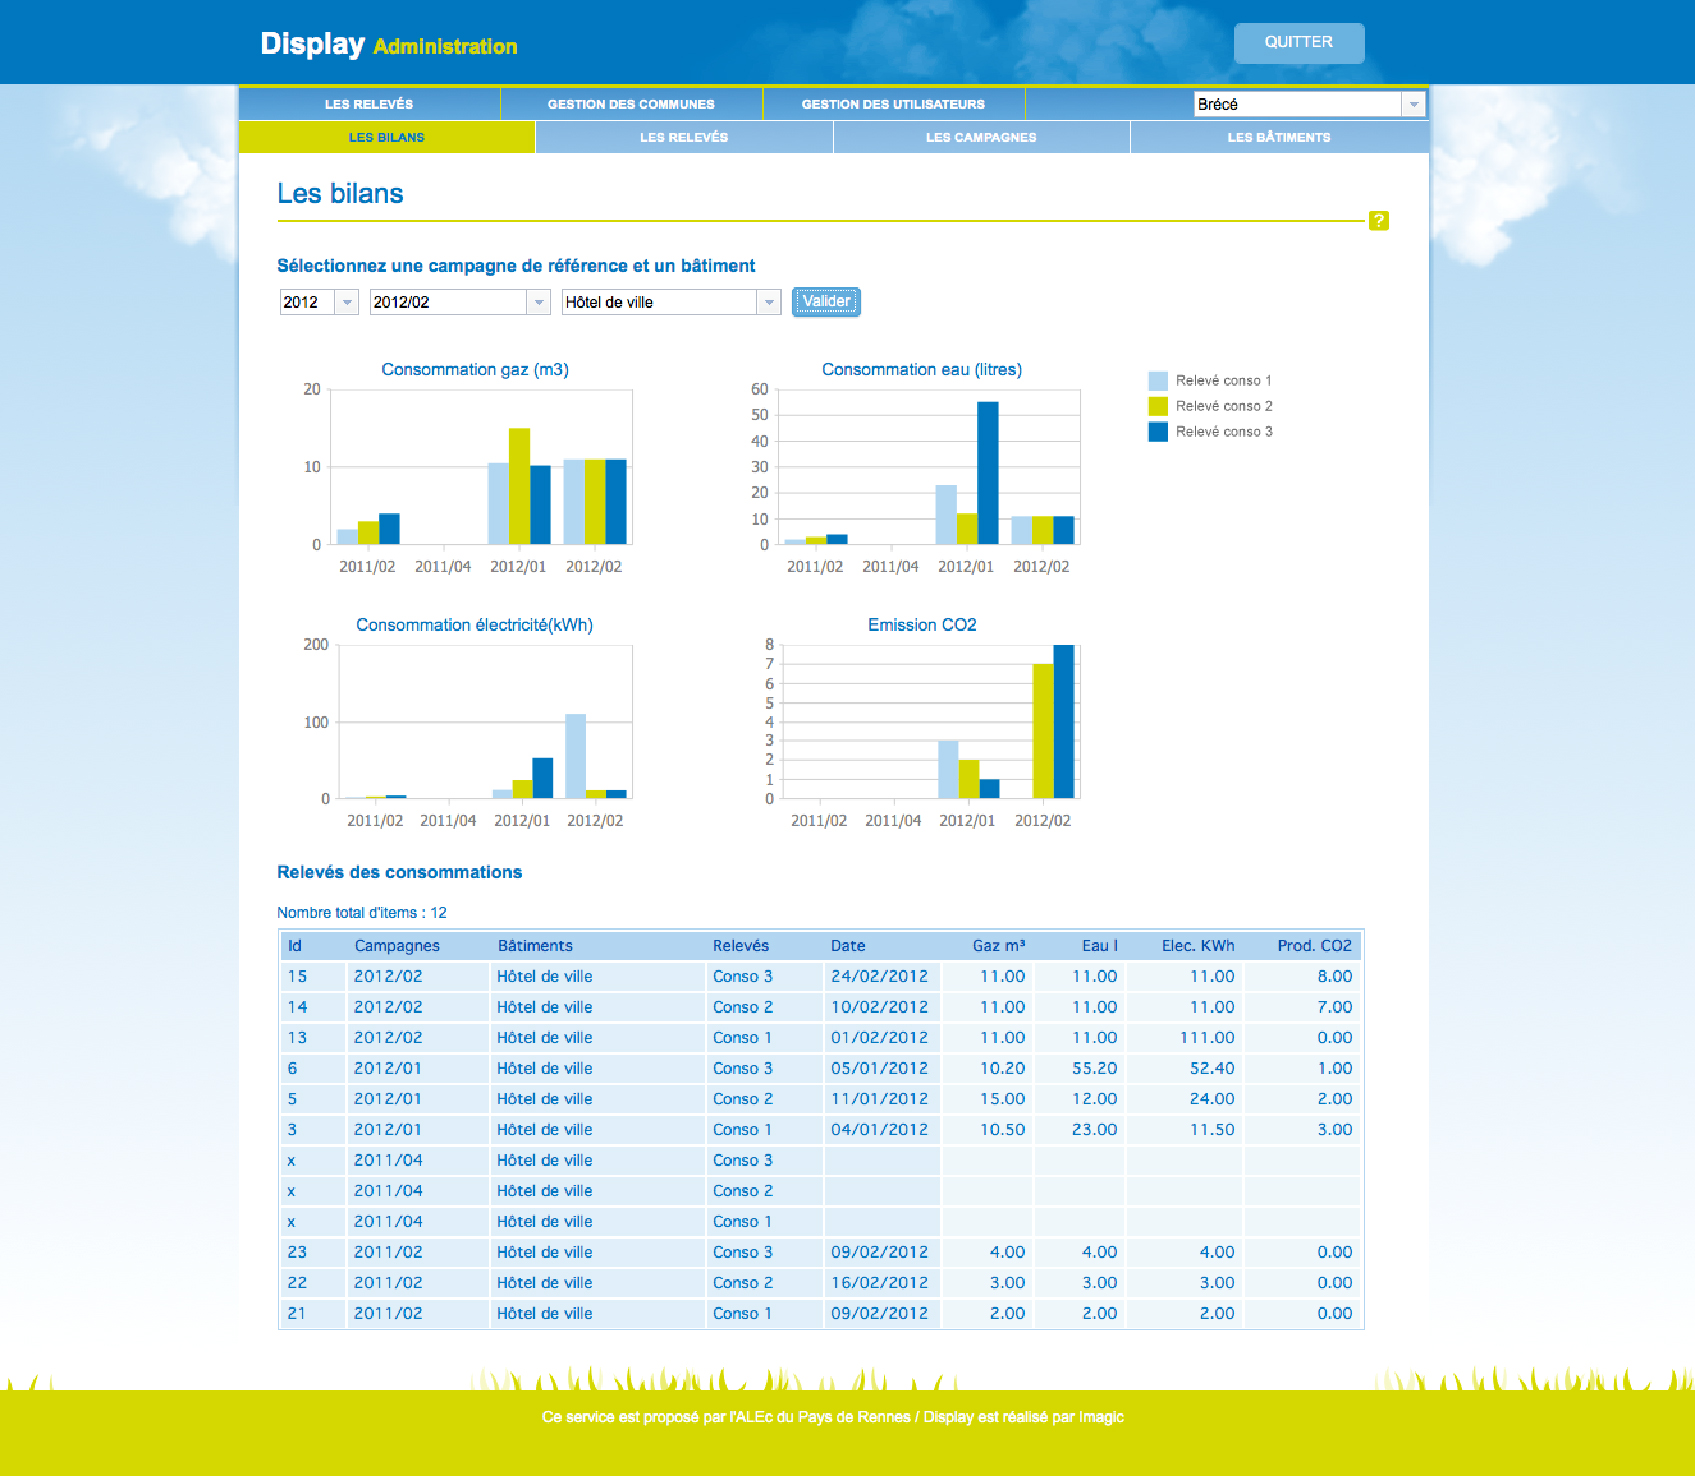This screenshot has width=1695, height=1476.
Task: Click the 55.20 water value
Action: [x=1095, y=1068]
